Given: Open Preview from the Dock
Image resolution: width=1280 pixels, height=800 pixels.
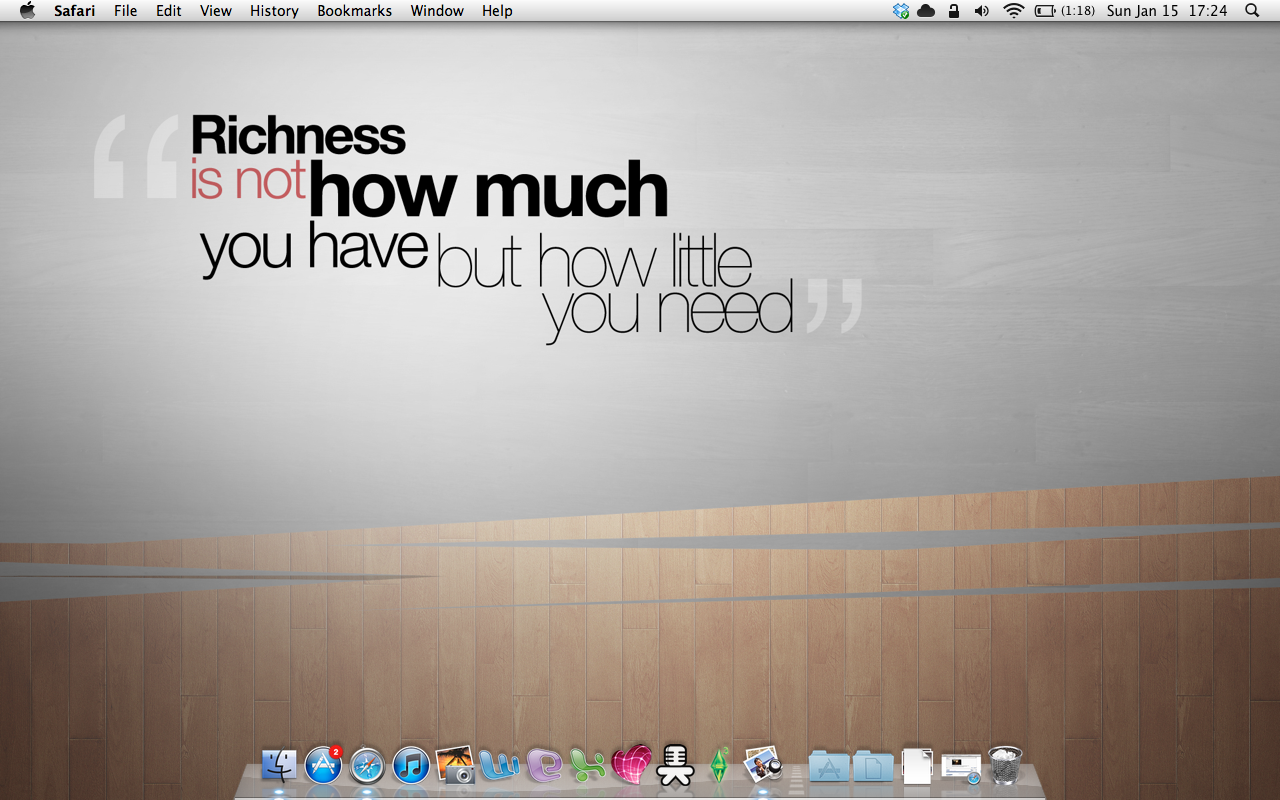Looking at the screenshot, I should [x=762, y=766].
